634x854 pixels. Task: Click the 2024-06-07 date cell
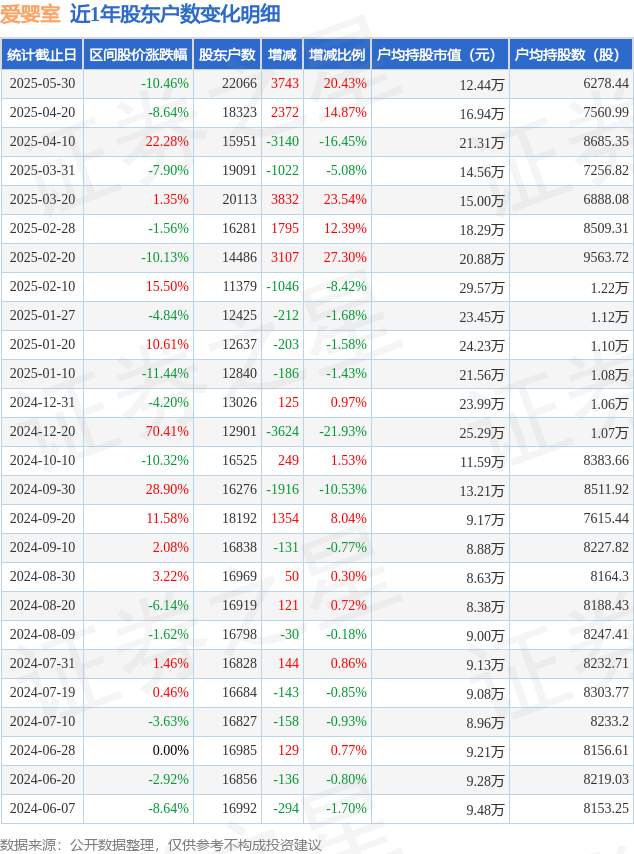(x=42, y=808)
